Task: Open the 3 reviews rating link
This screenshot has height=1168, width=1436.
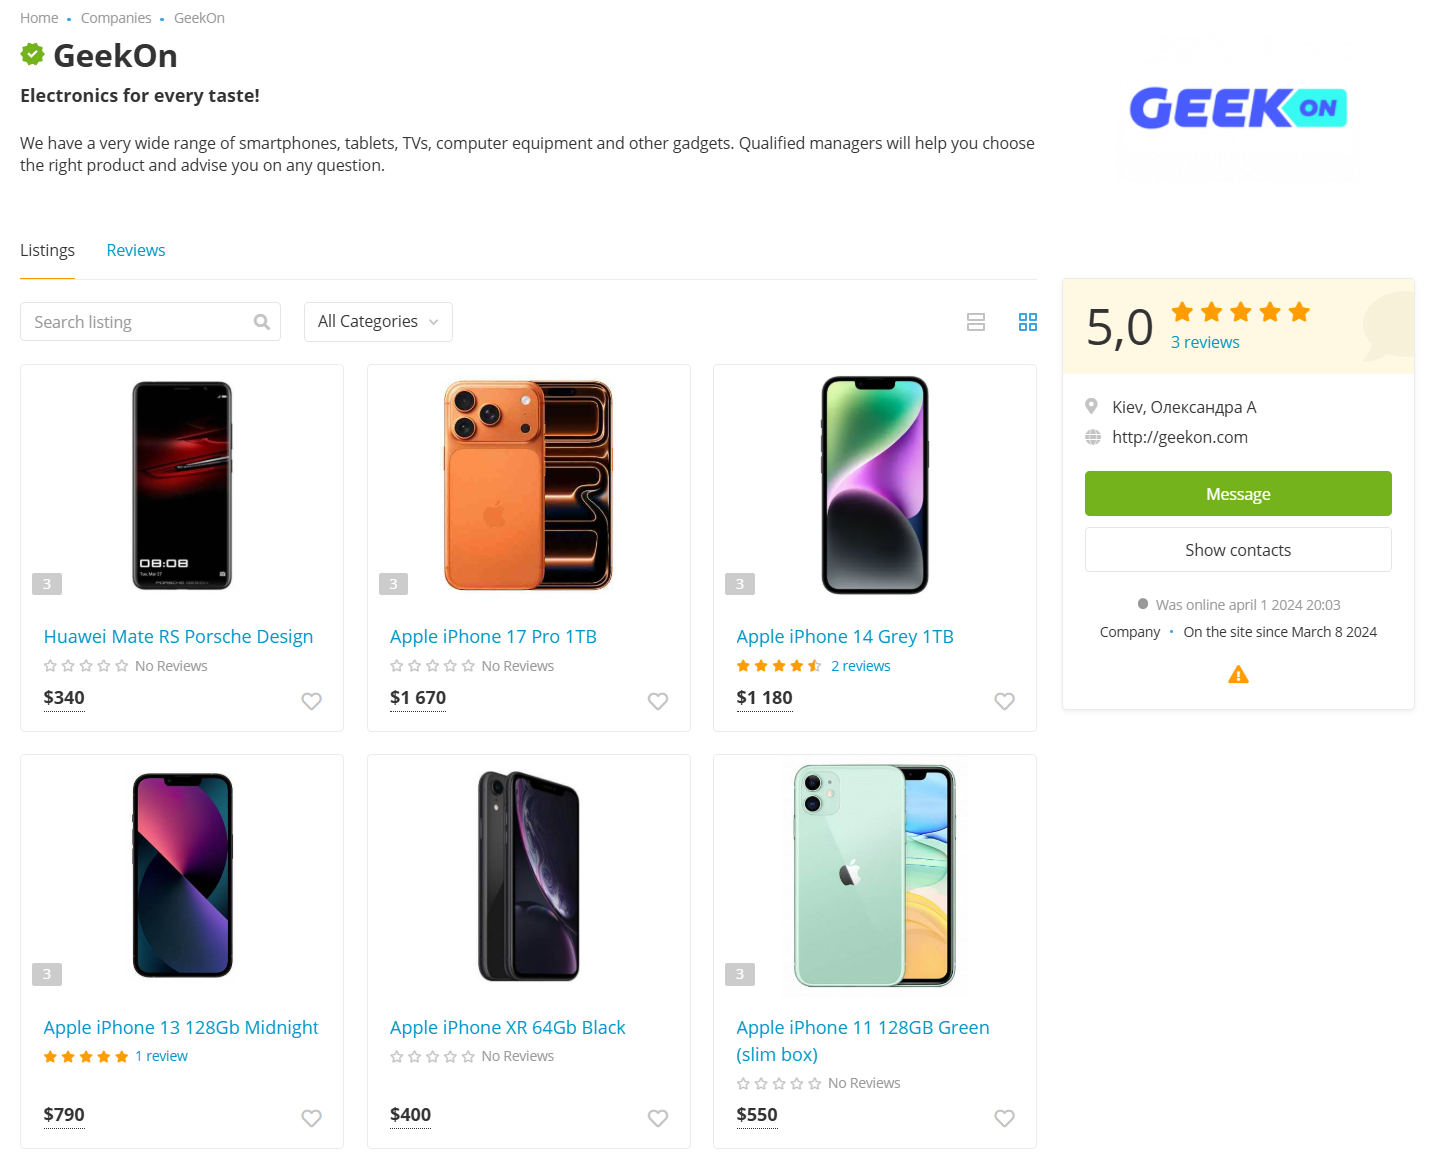Action: pyautogui.click(x=1205, y=342)
